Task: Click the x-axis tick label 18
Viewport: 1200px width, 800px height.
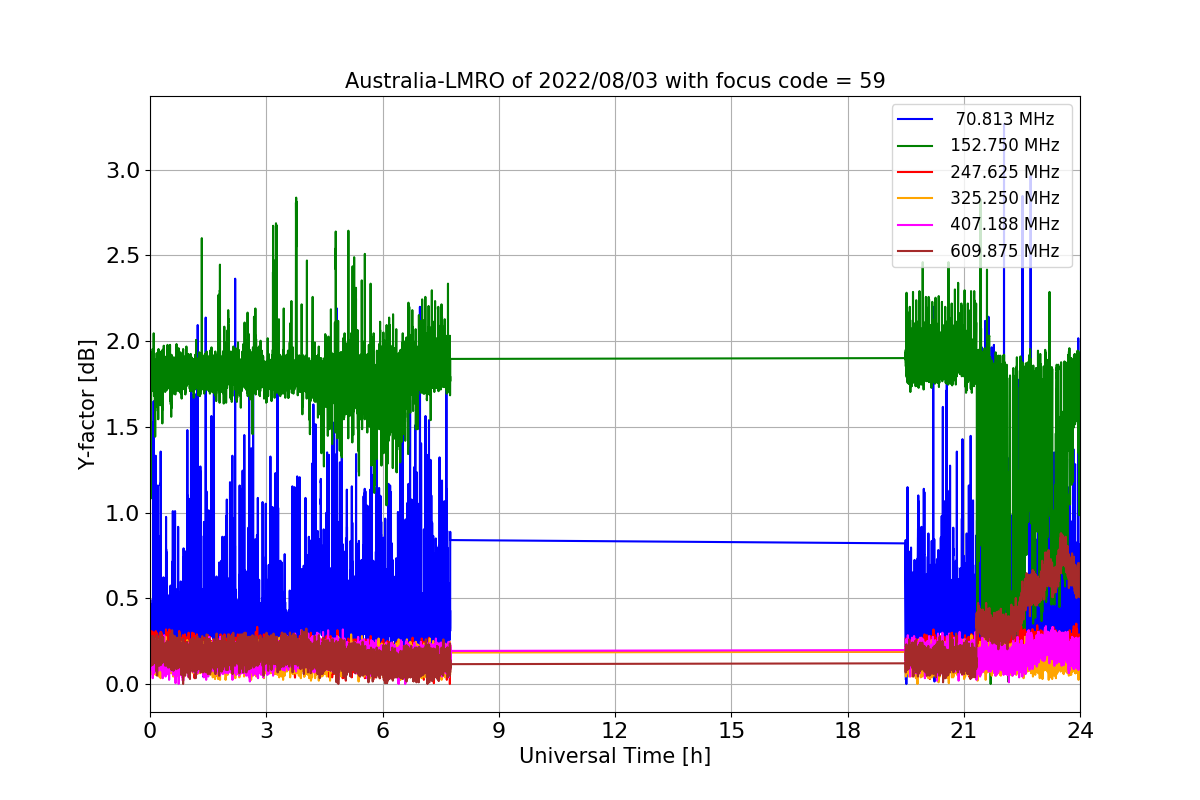Action: (847, 730)
